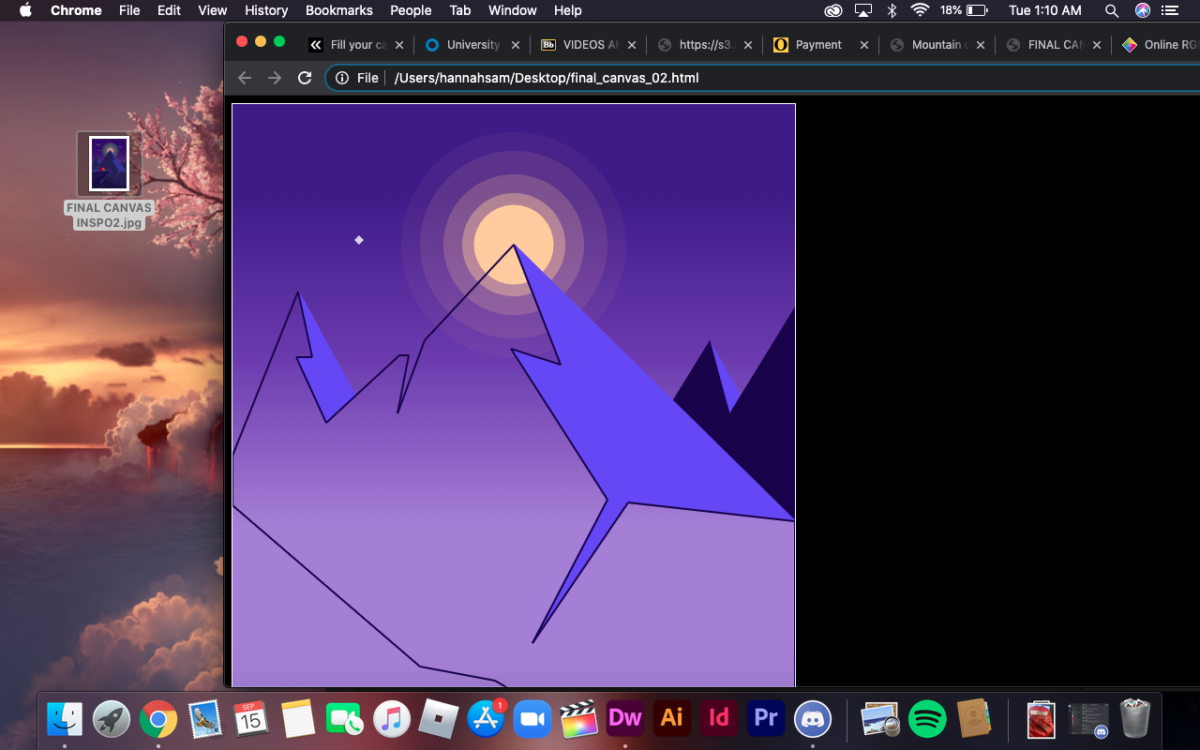Click the site info icon in address bar
Screen dimensions: 1200x750
point(342,78)
